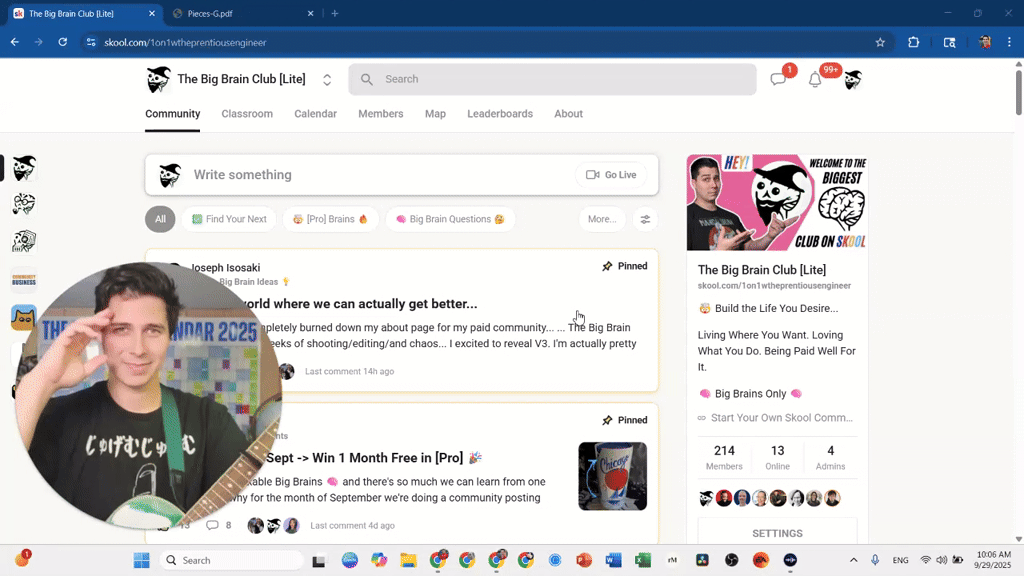Screen dimensions: 1024x576
Task: Click the taskbar Search box
Action: tap(232, 560)
